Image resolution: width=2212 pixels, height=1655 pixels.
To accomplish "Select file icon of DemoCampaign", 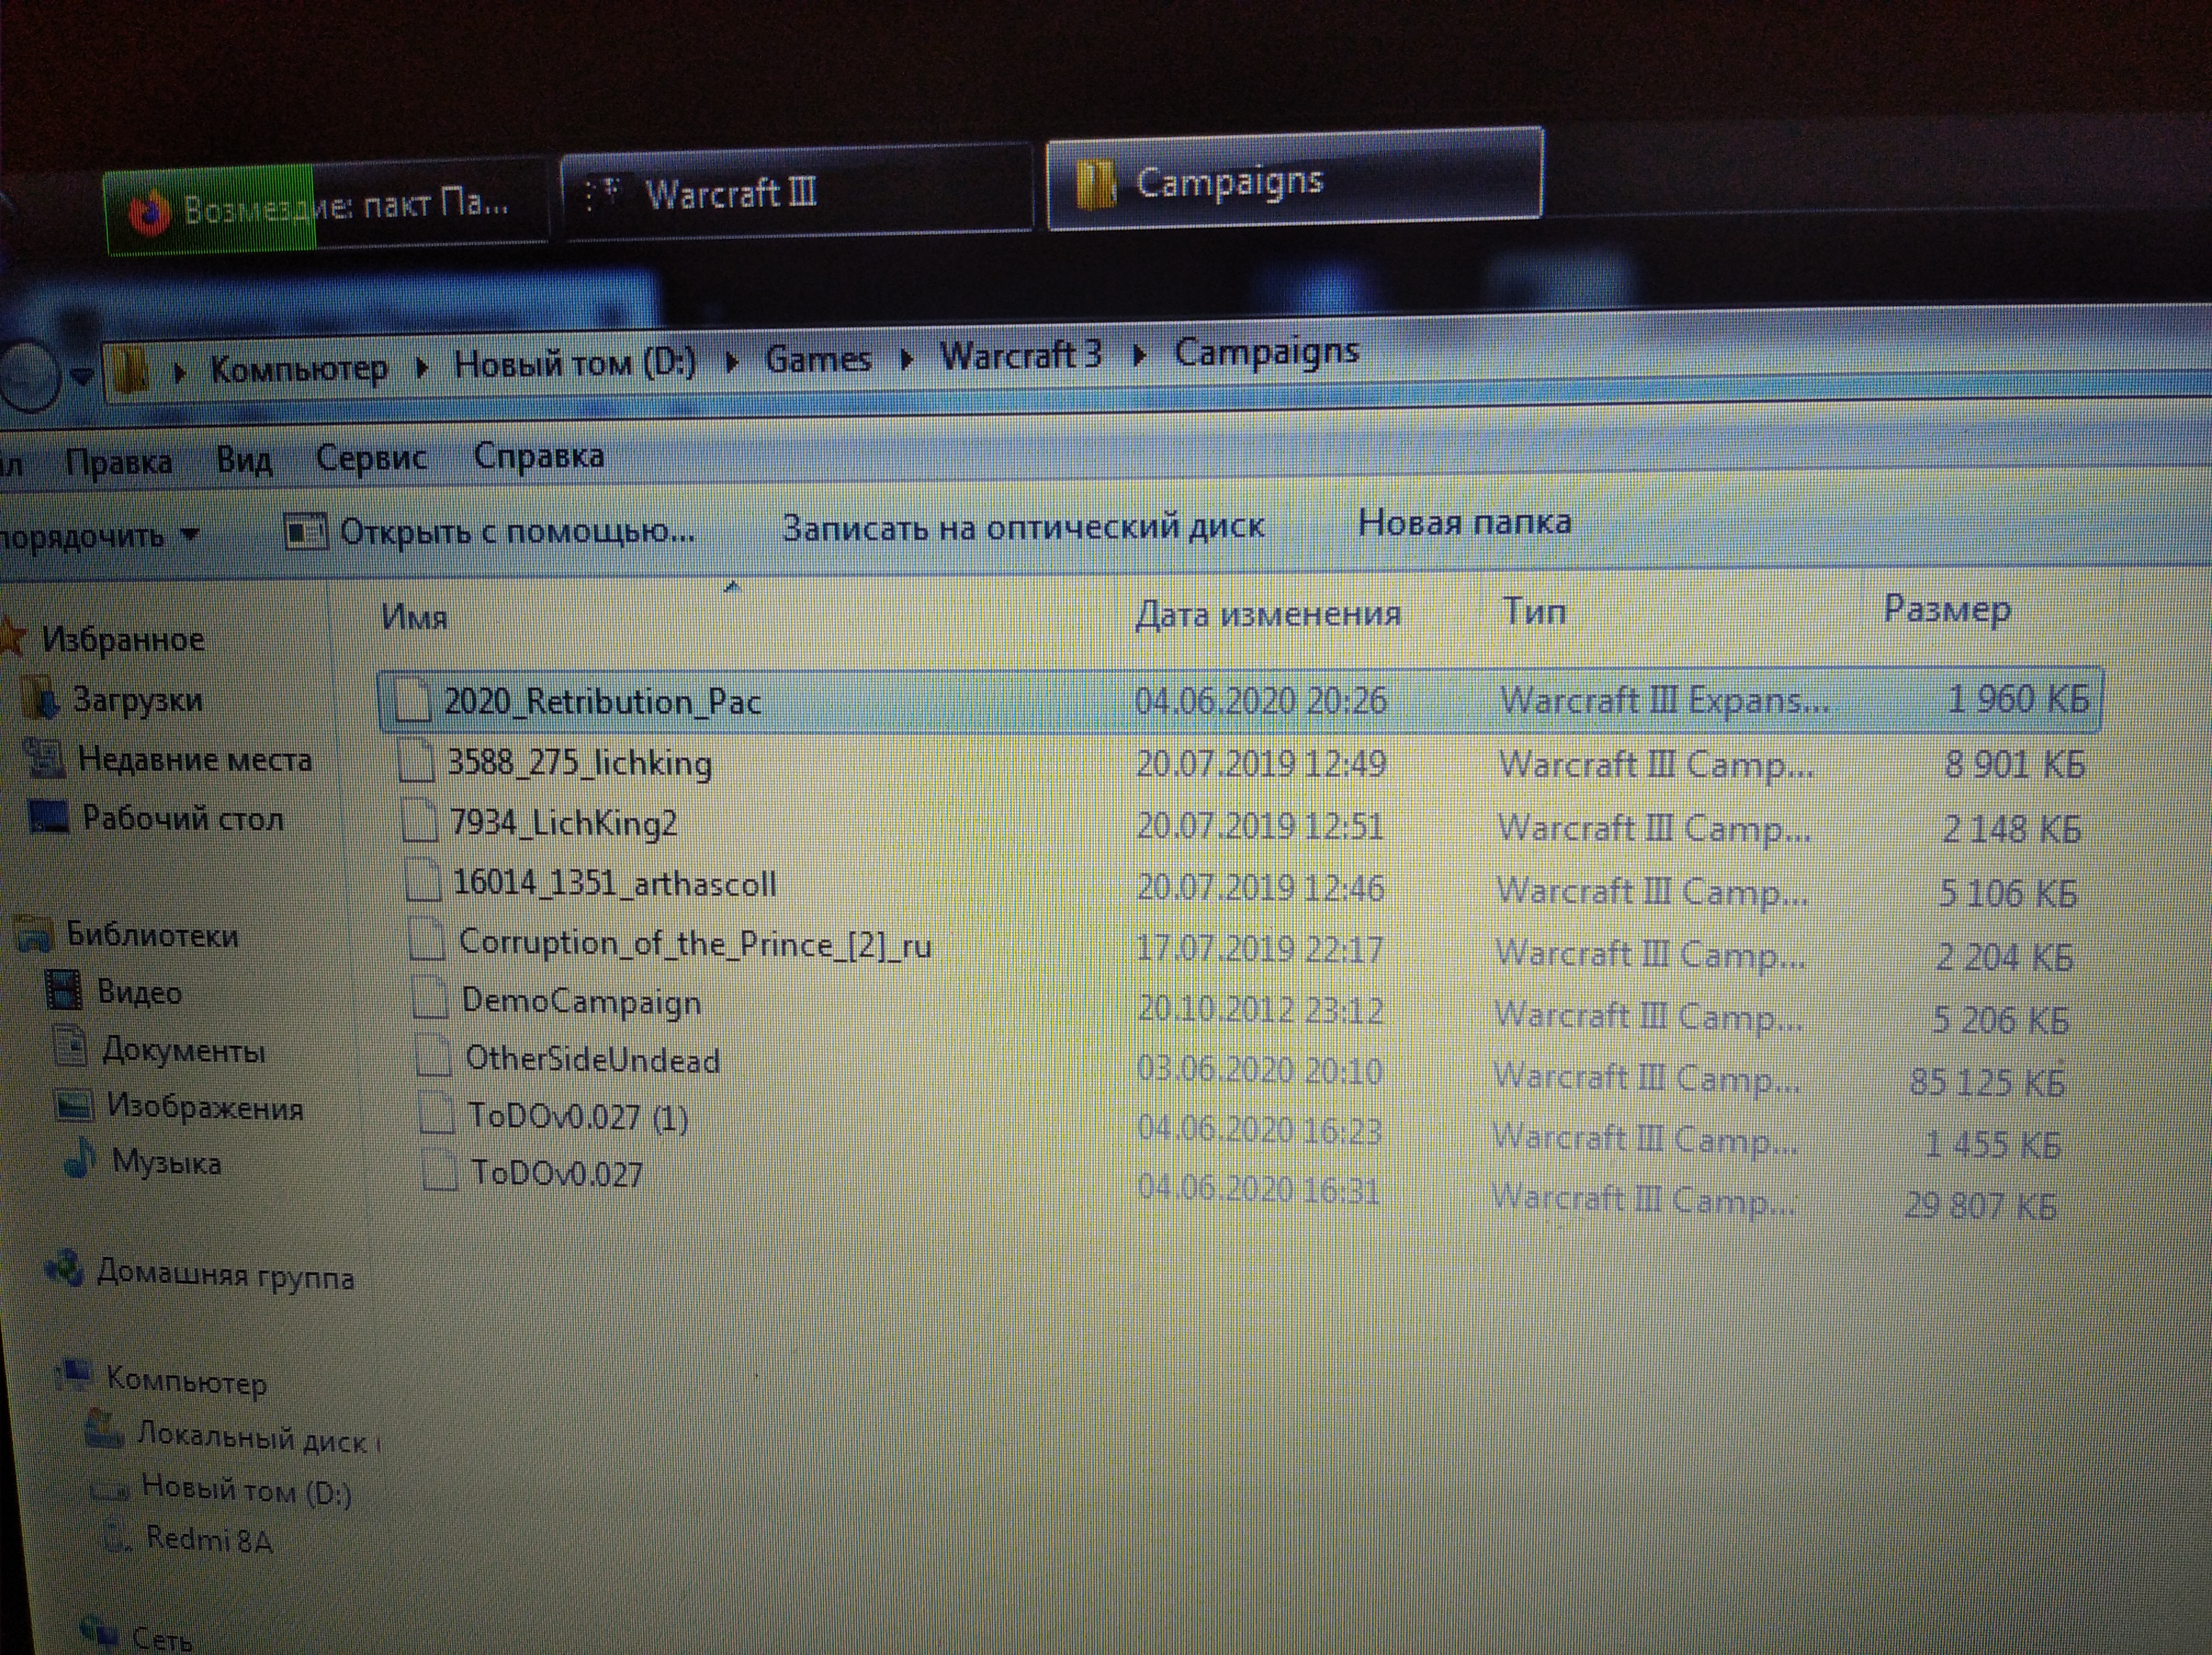I will pos(431,998).
